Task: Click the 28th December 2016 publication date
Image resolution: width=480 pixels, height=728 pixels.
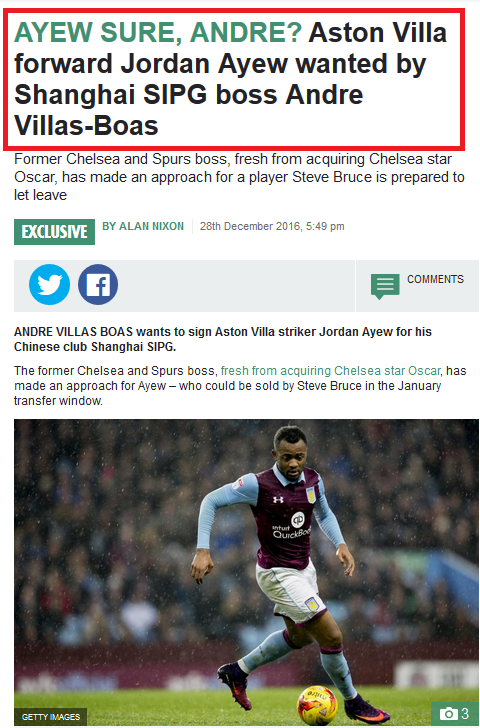Action: click(x=272, y=227)
